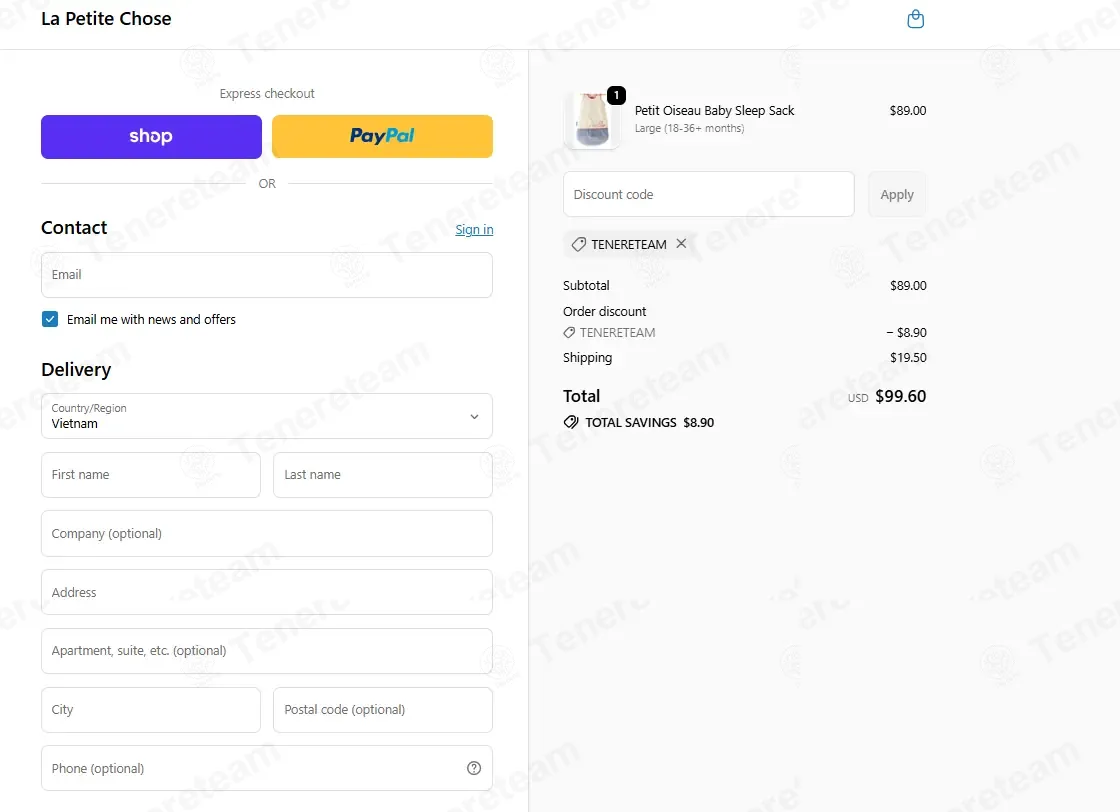Click the Address input field
The height and width of the screenshot is (812, 1120).
click(x=266, y=592)
